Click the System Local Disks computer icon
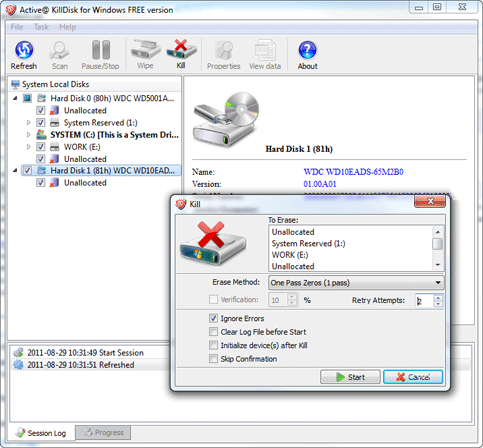The height and width of the screenshot is (448, 483). tap(15, 84)
